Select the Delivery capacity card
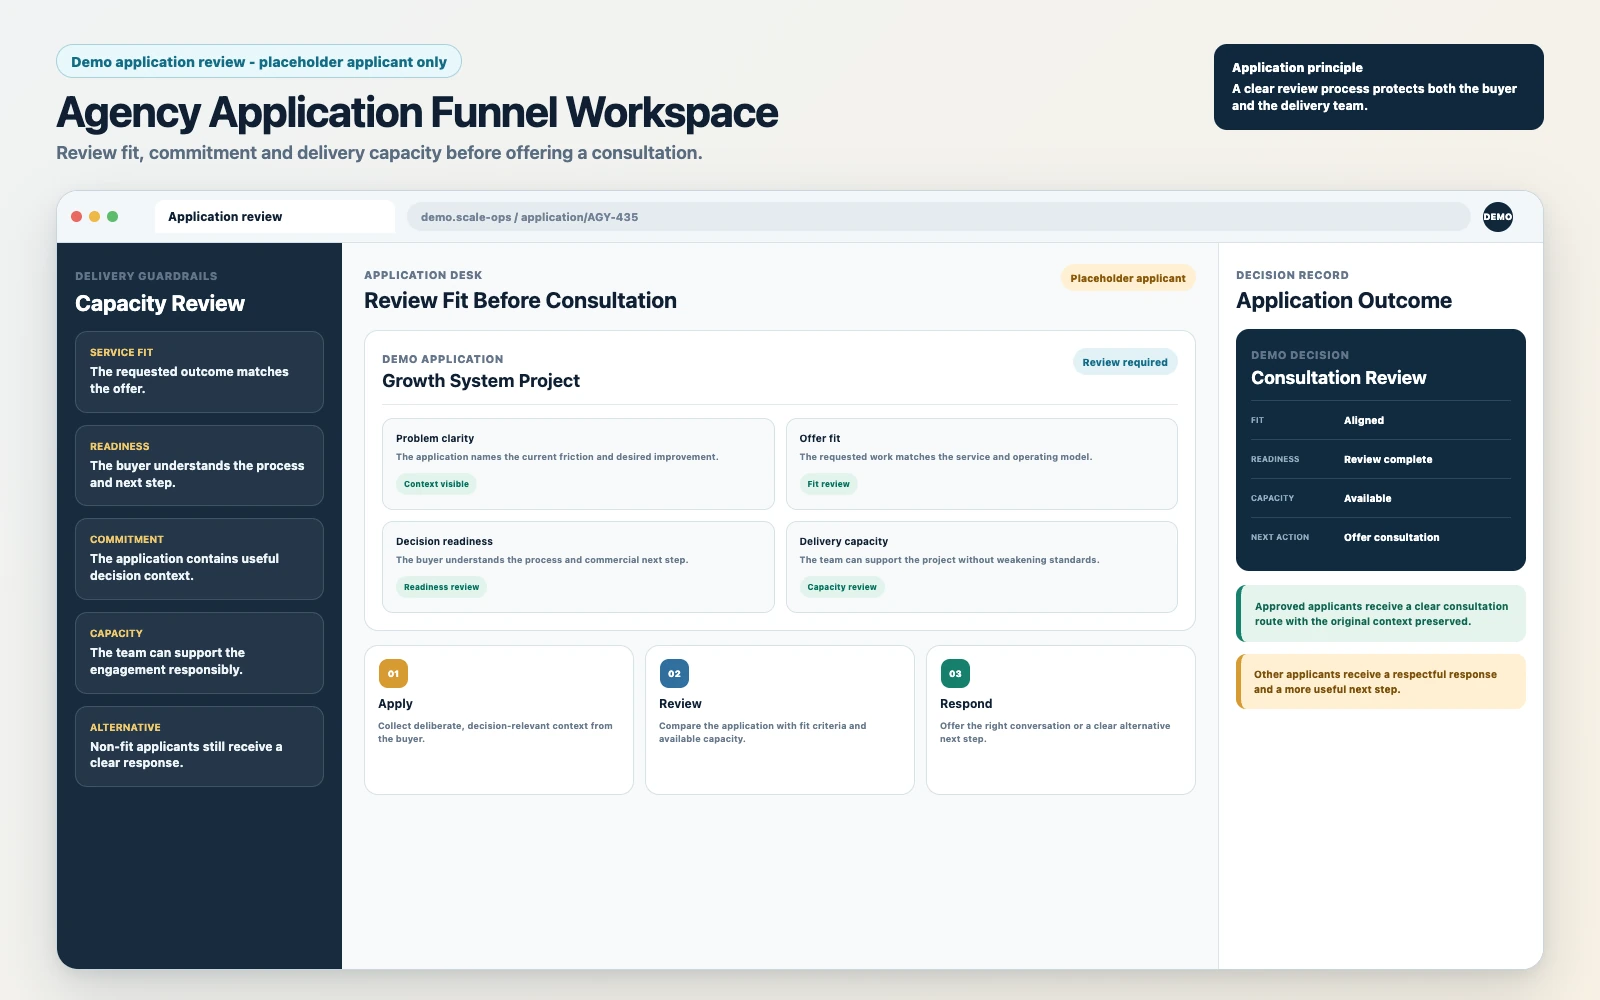Image resolution: width=1600 pixels, height=1000 pixels. coord(981,567)
